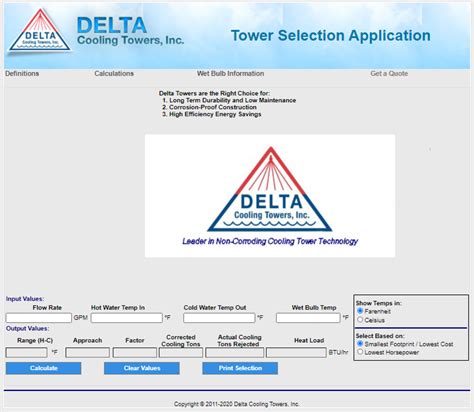Click the DELTA Cooling Towers, Inc. header text
The width and height of the screenshot is (474, 412).
tap(130, 31)
